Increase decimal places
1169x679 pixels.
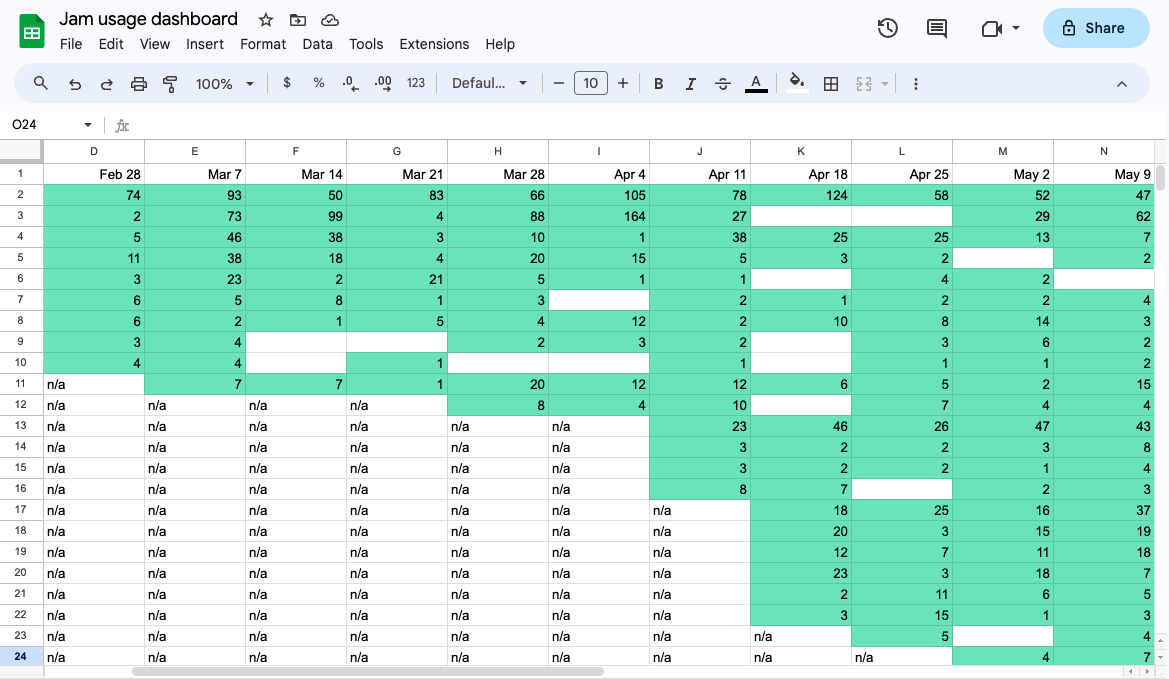pyautogui.click(x=383, y=83)
